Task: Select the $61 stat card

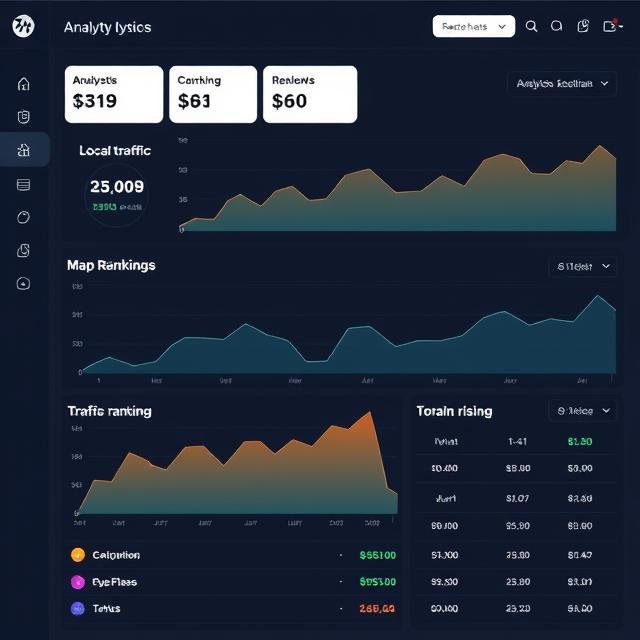Action: pos(211,94)
